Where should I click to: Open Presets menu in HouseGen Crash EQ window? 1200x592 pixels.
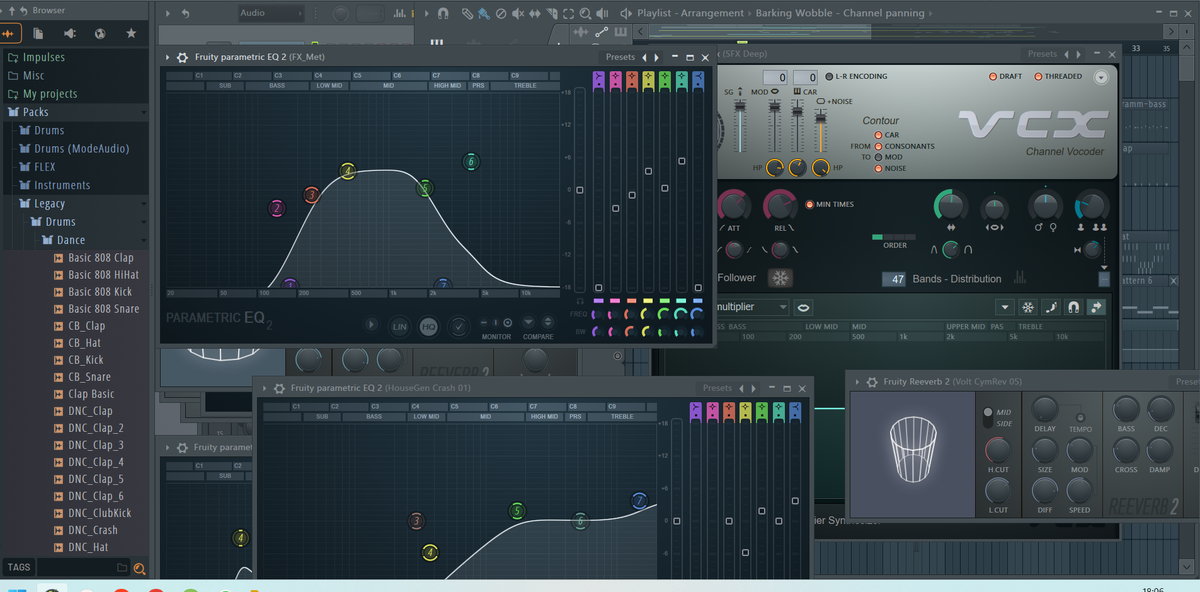click(717, 388)
